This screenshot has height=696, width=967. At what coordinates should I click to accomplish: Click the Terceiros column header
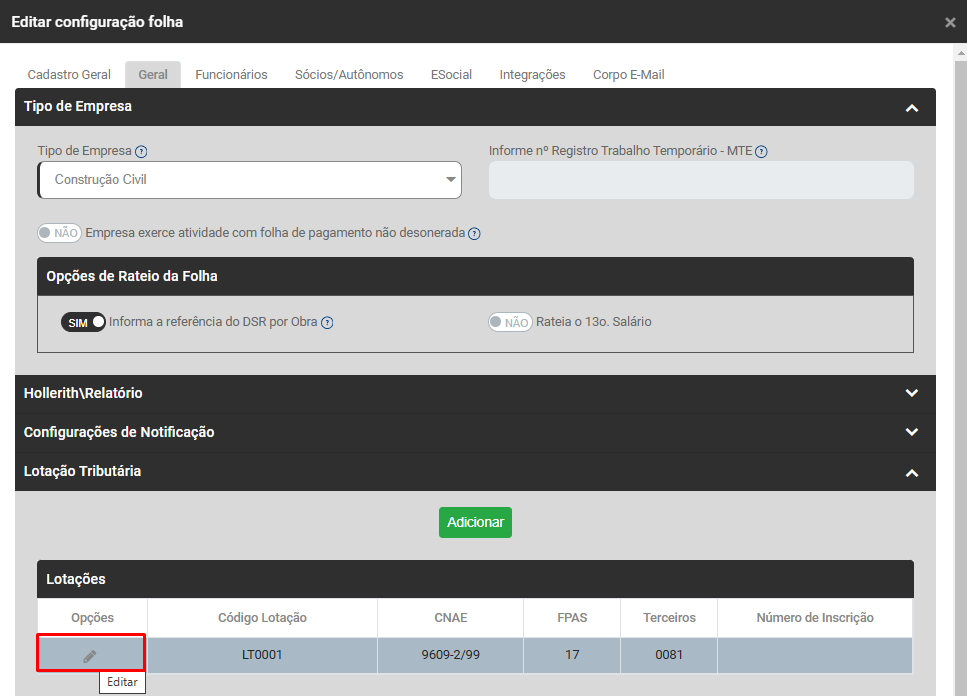(x=669, y=618)
